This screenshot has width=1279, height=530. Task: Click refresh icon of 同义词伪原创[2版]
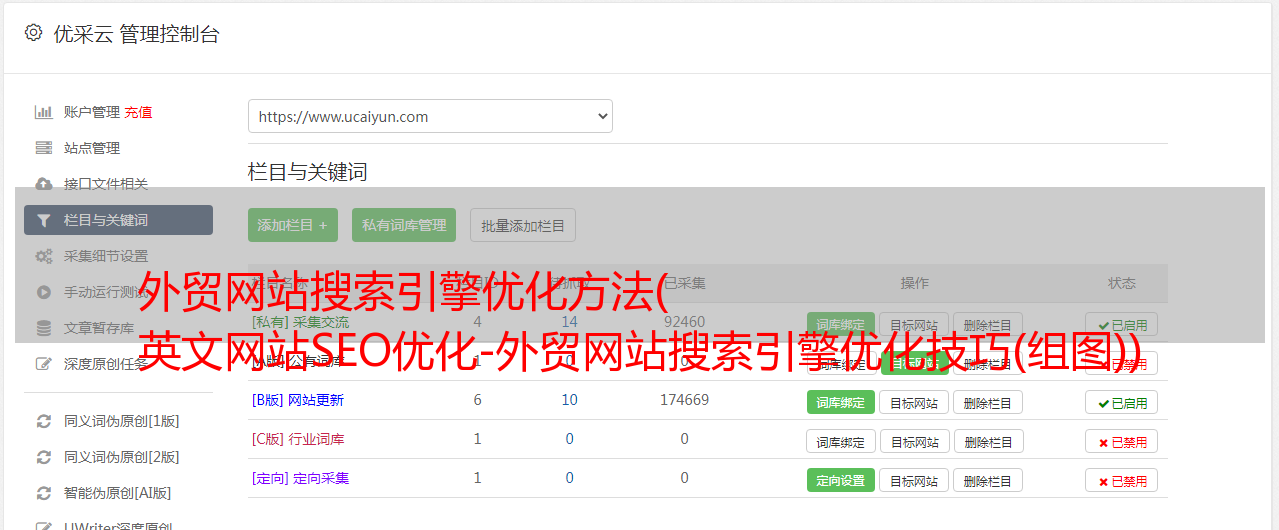coord(43,457)
